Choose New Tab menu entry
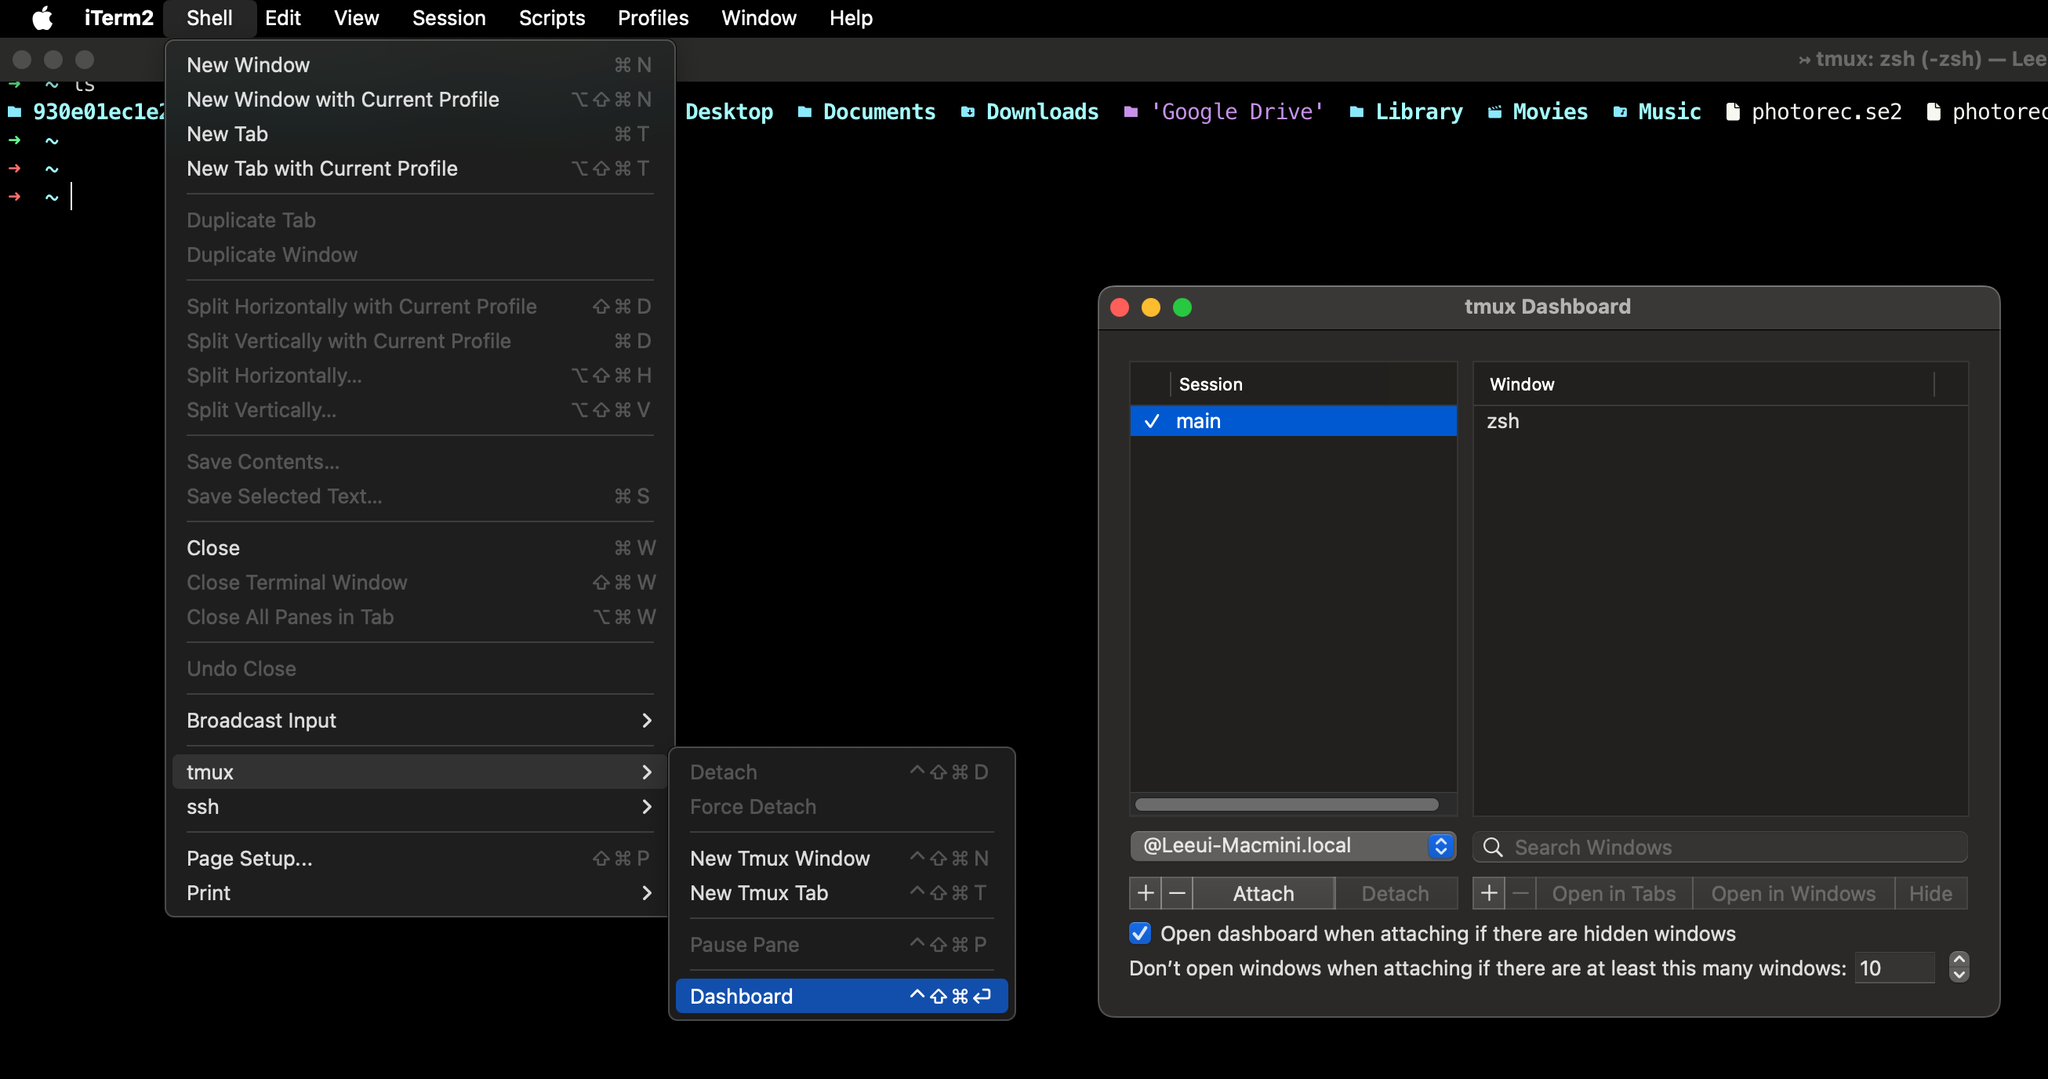2048x1079 pixels. pyautogui.click(x=419, y=134)
